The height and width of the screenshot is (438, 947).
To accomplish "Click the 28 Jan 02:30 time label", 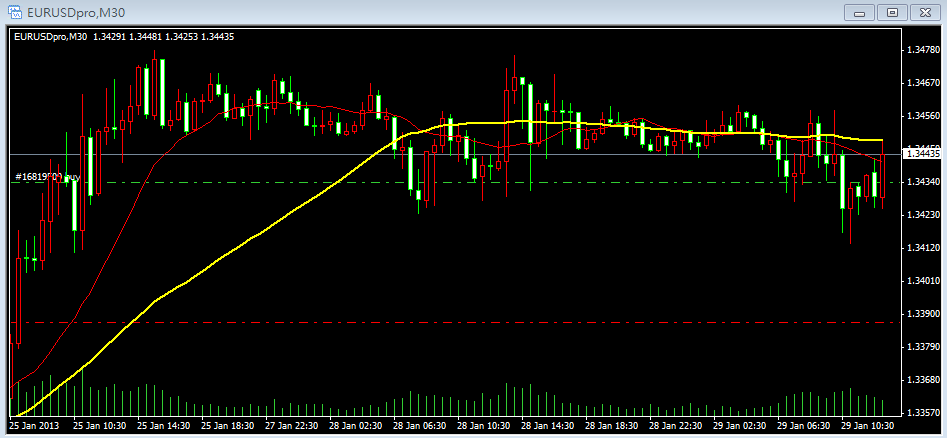I will [356, 425].
